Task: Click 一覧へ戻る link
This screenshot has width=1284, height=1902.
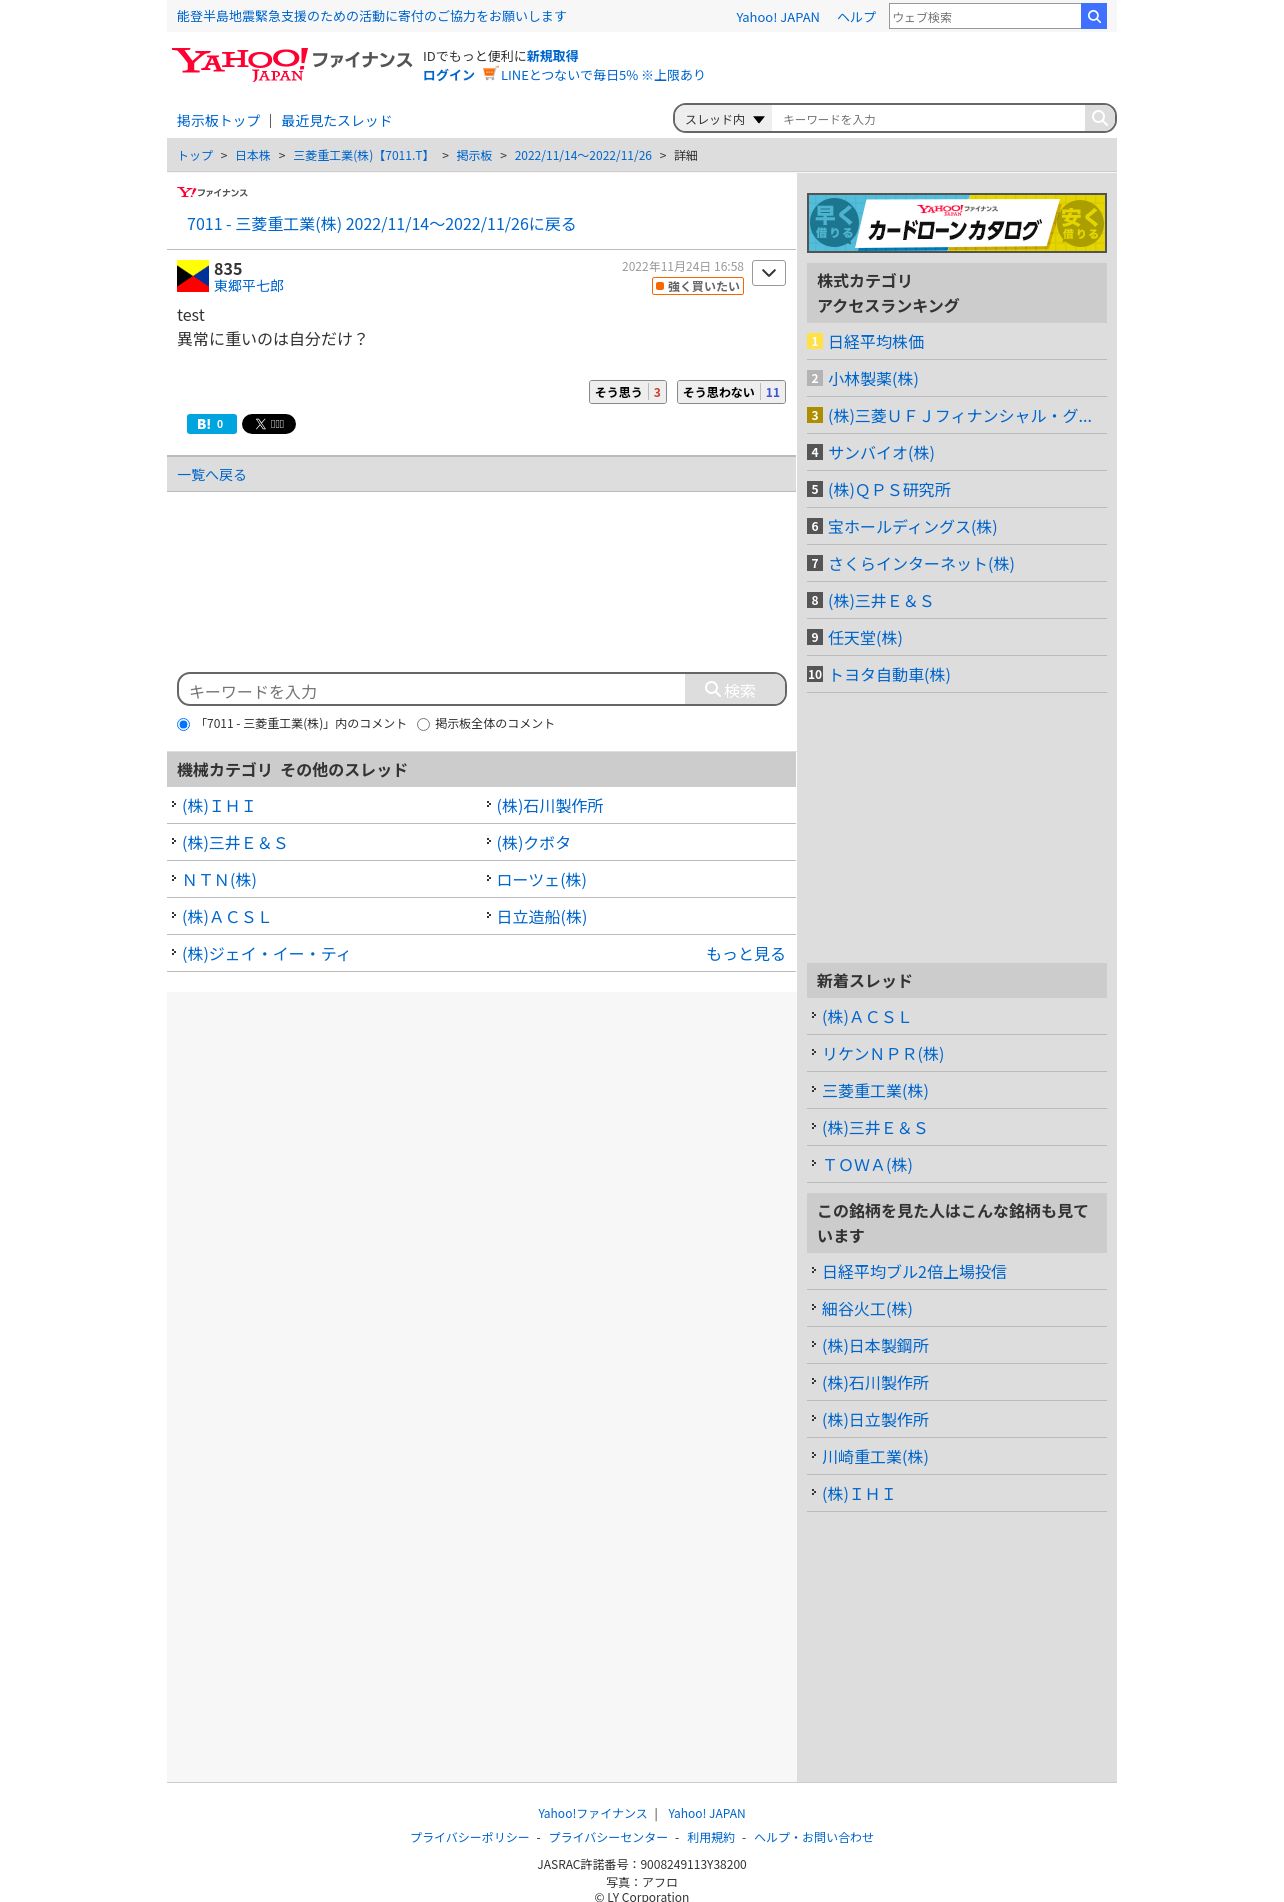Action: (x=211, y=475)
